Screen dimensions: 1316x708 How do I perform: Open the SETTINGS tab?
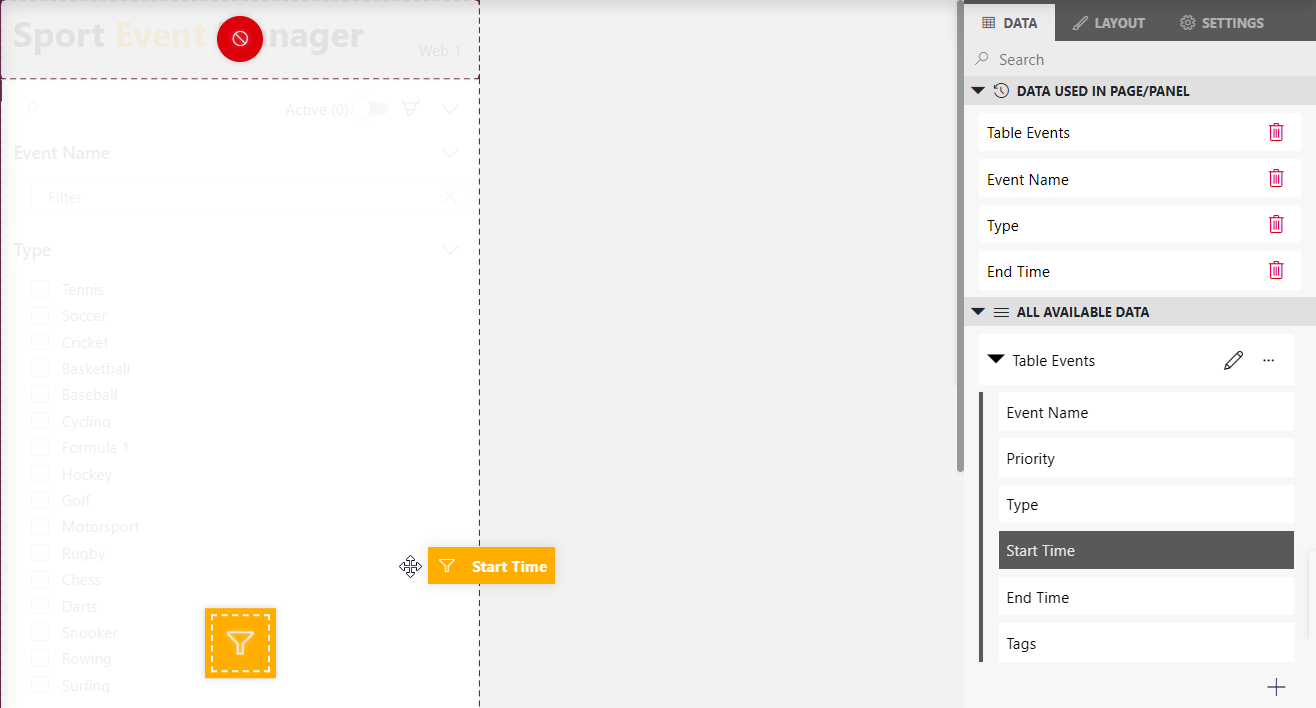point(1221,22)
